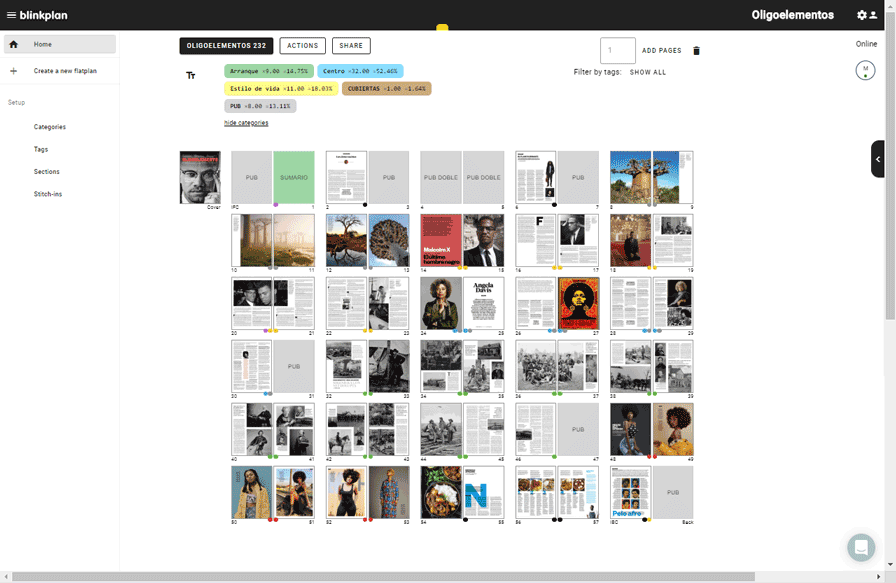
Task: Select the grey PUB category tag
Action: pos(260,106)
